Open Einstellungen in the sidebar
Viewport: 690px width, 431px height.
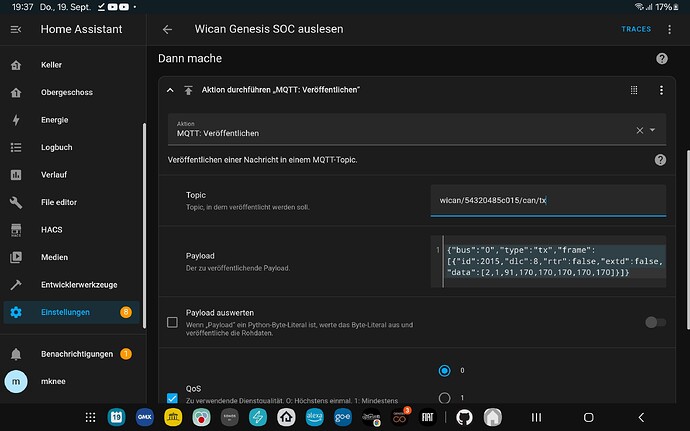[71, 312]
